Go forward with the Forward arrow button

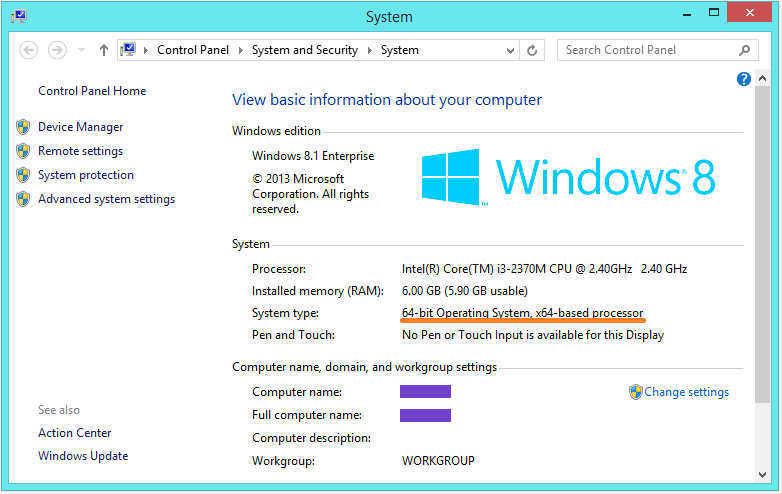click(x=57, y=50)
